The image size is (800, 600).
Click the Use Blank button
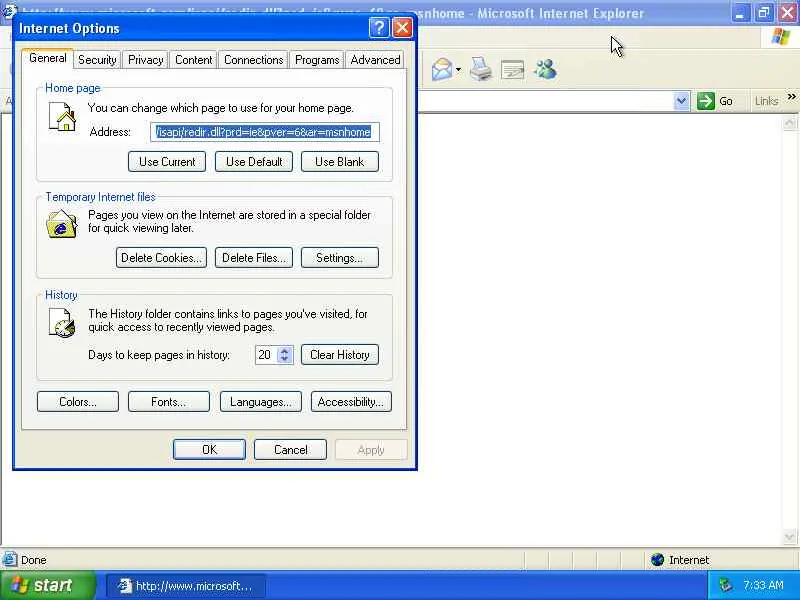(x=340, y=162)
